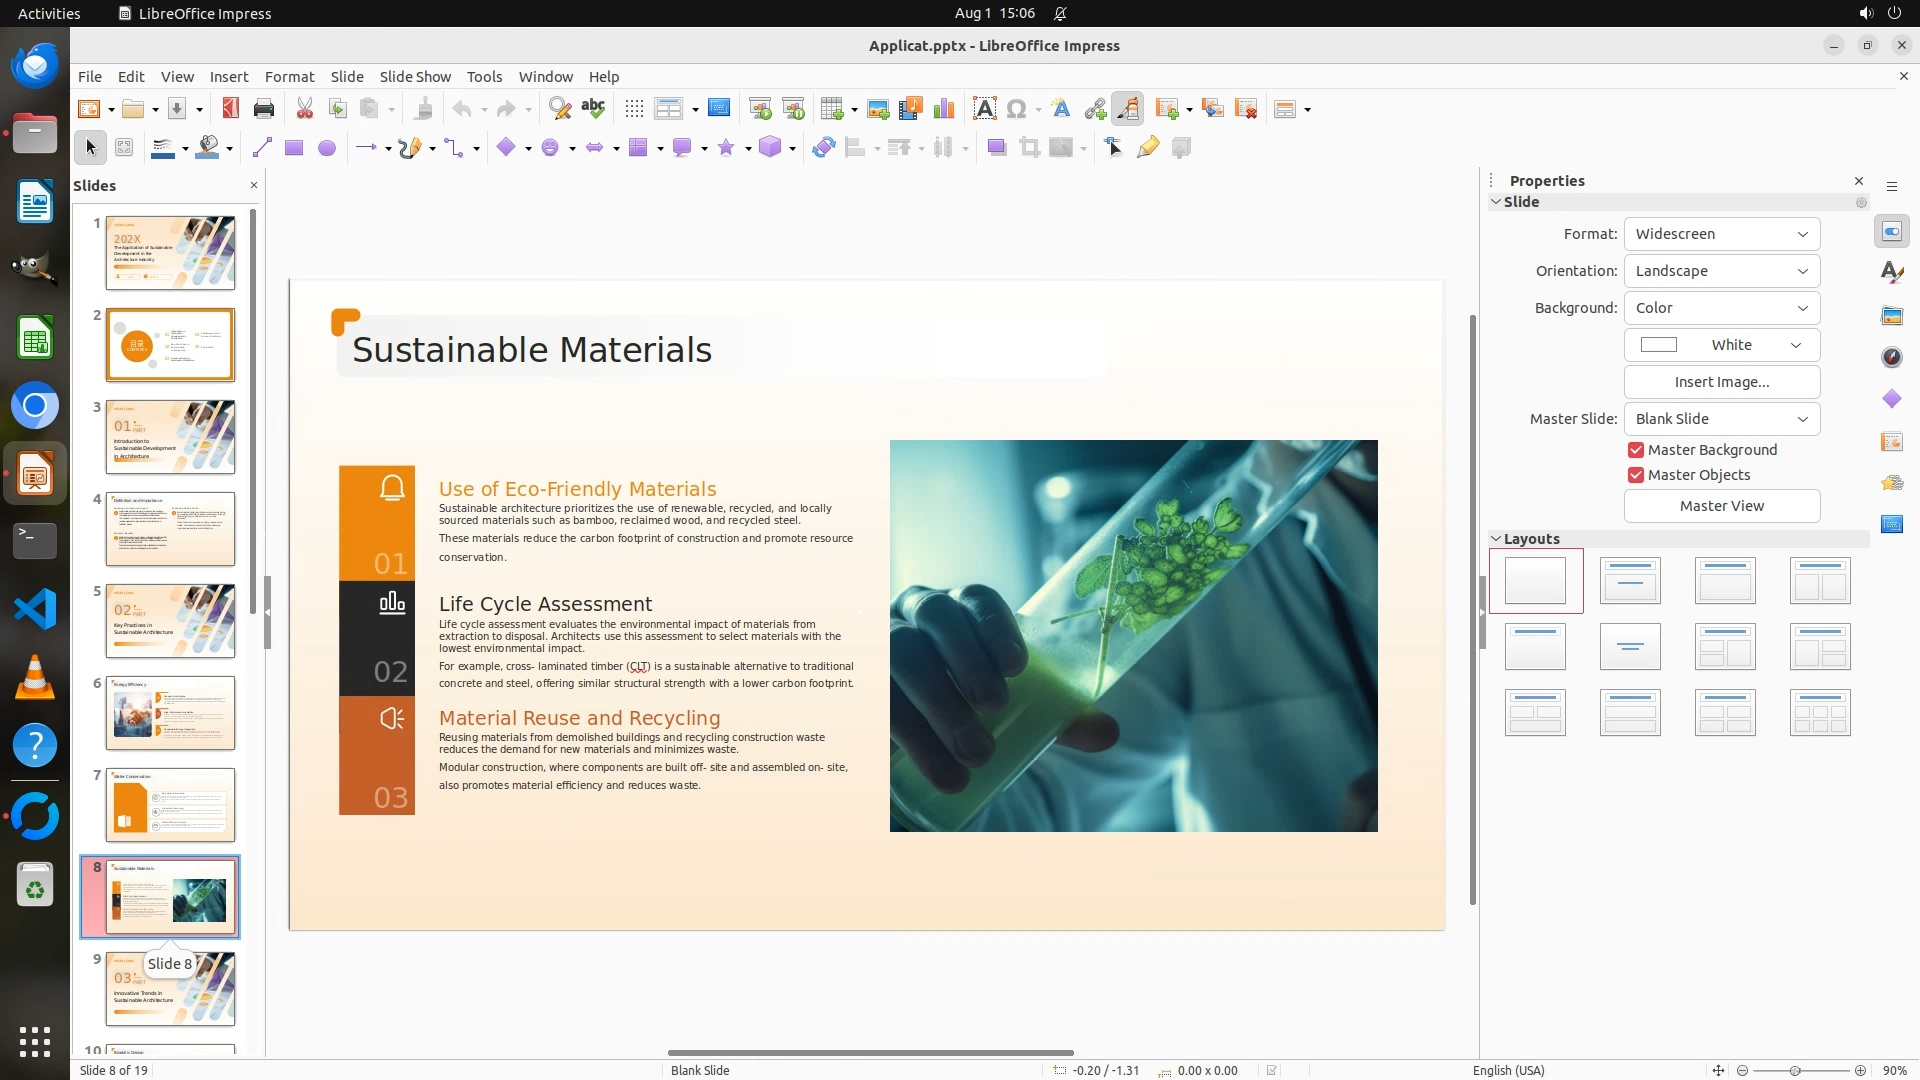This screenshot has width=1920, height=1080.
Task: Select the Rectangle drawing tool
Action: coord(294,148)
